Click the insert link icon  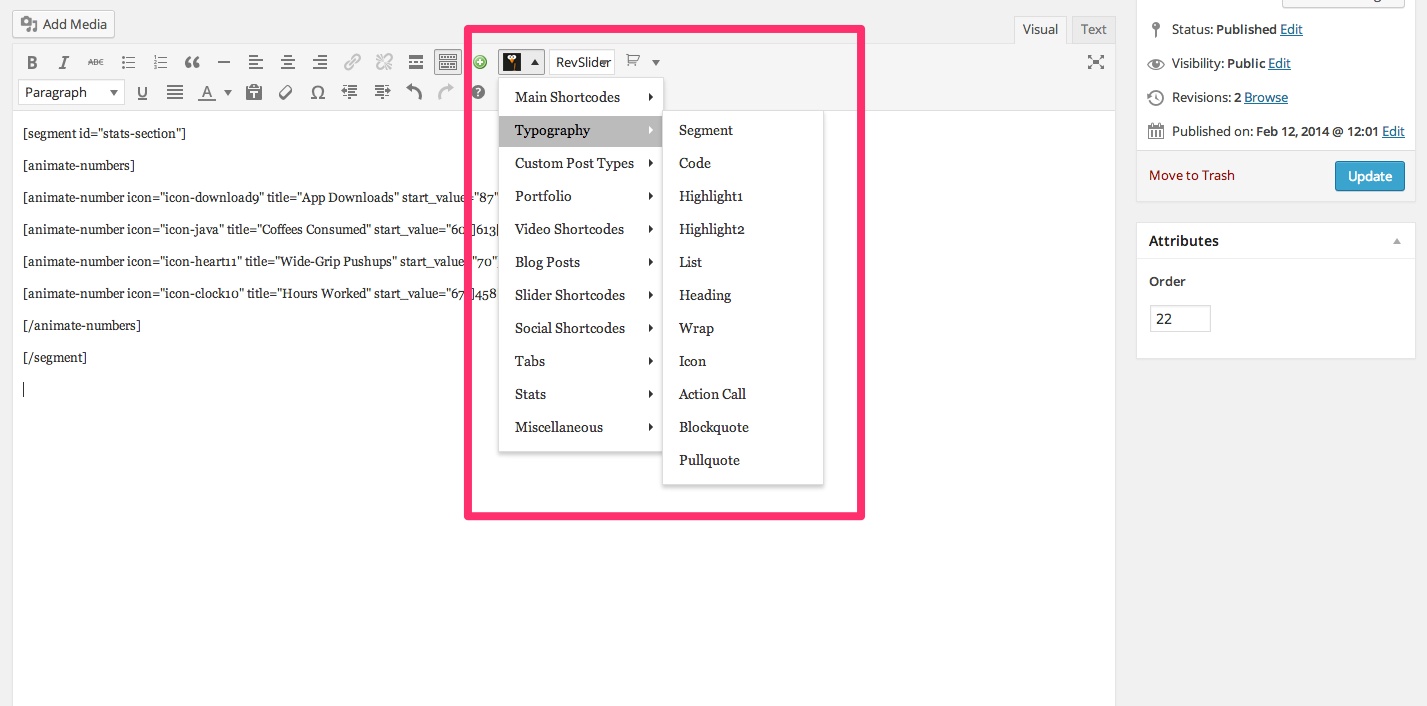click(x=352, y=62)
